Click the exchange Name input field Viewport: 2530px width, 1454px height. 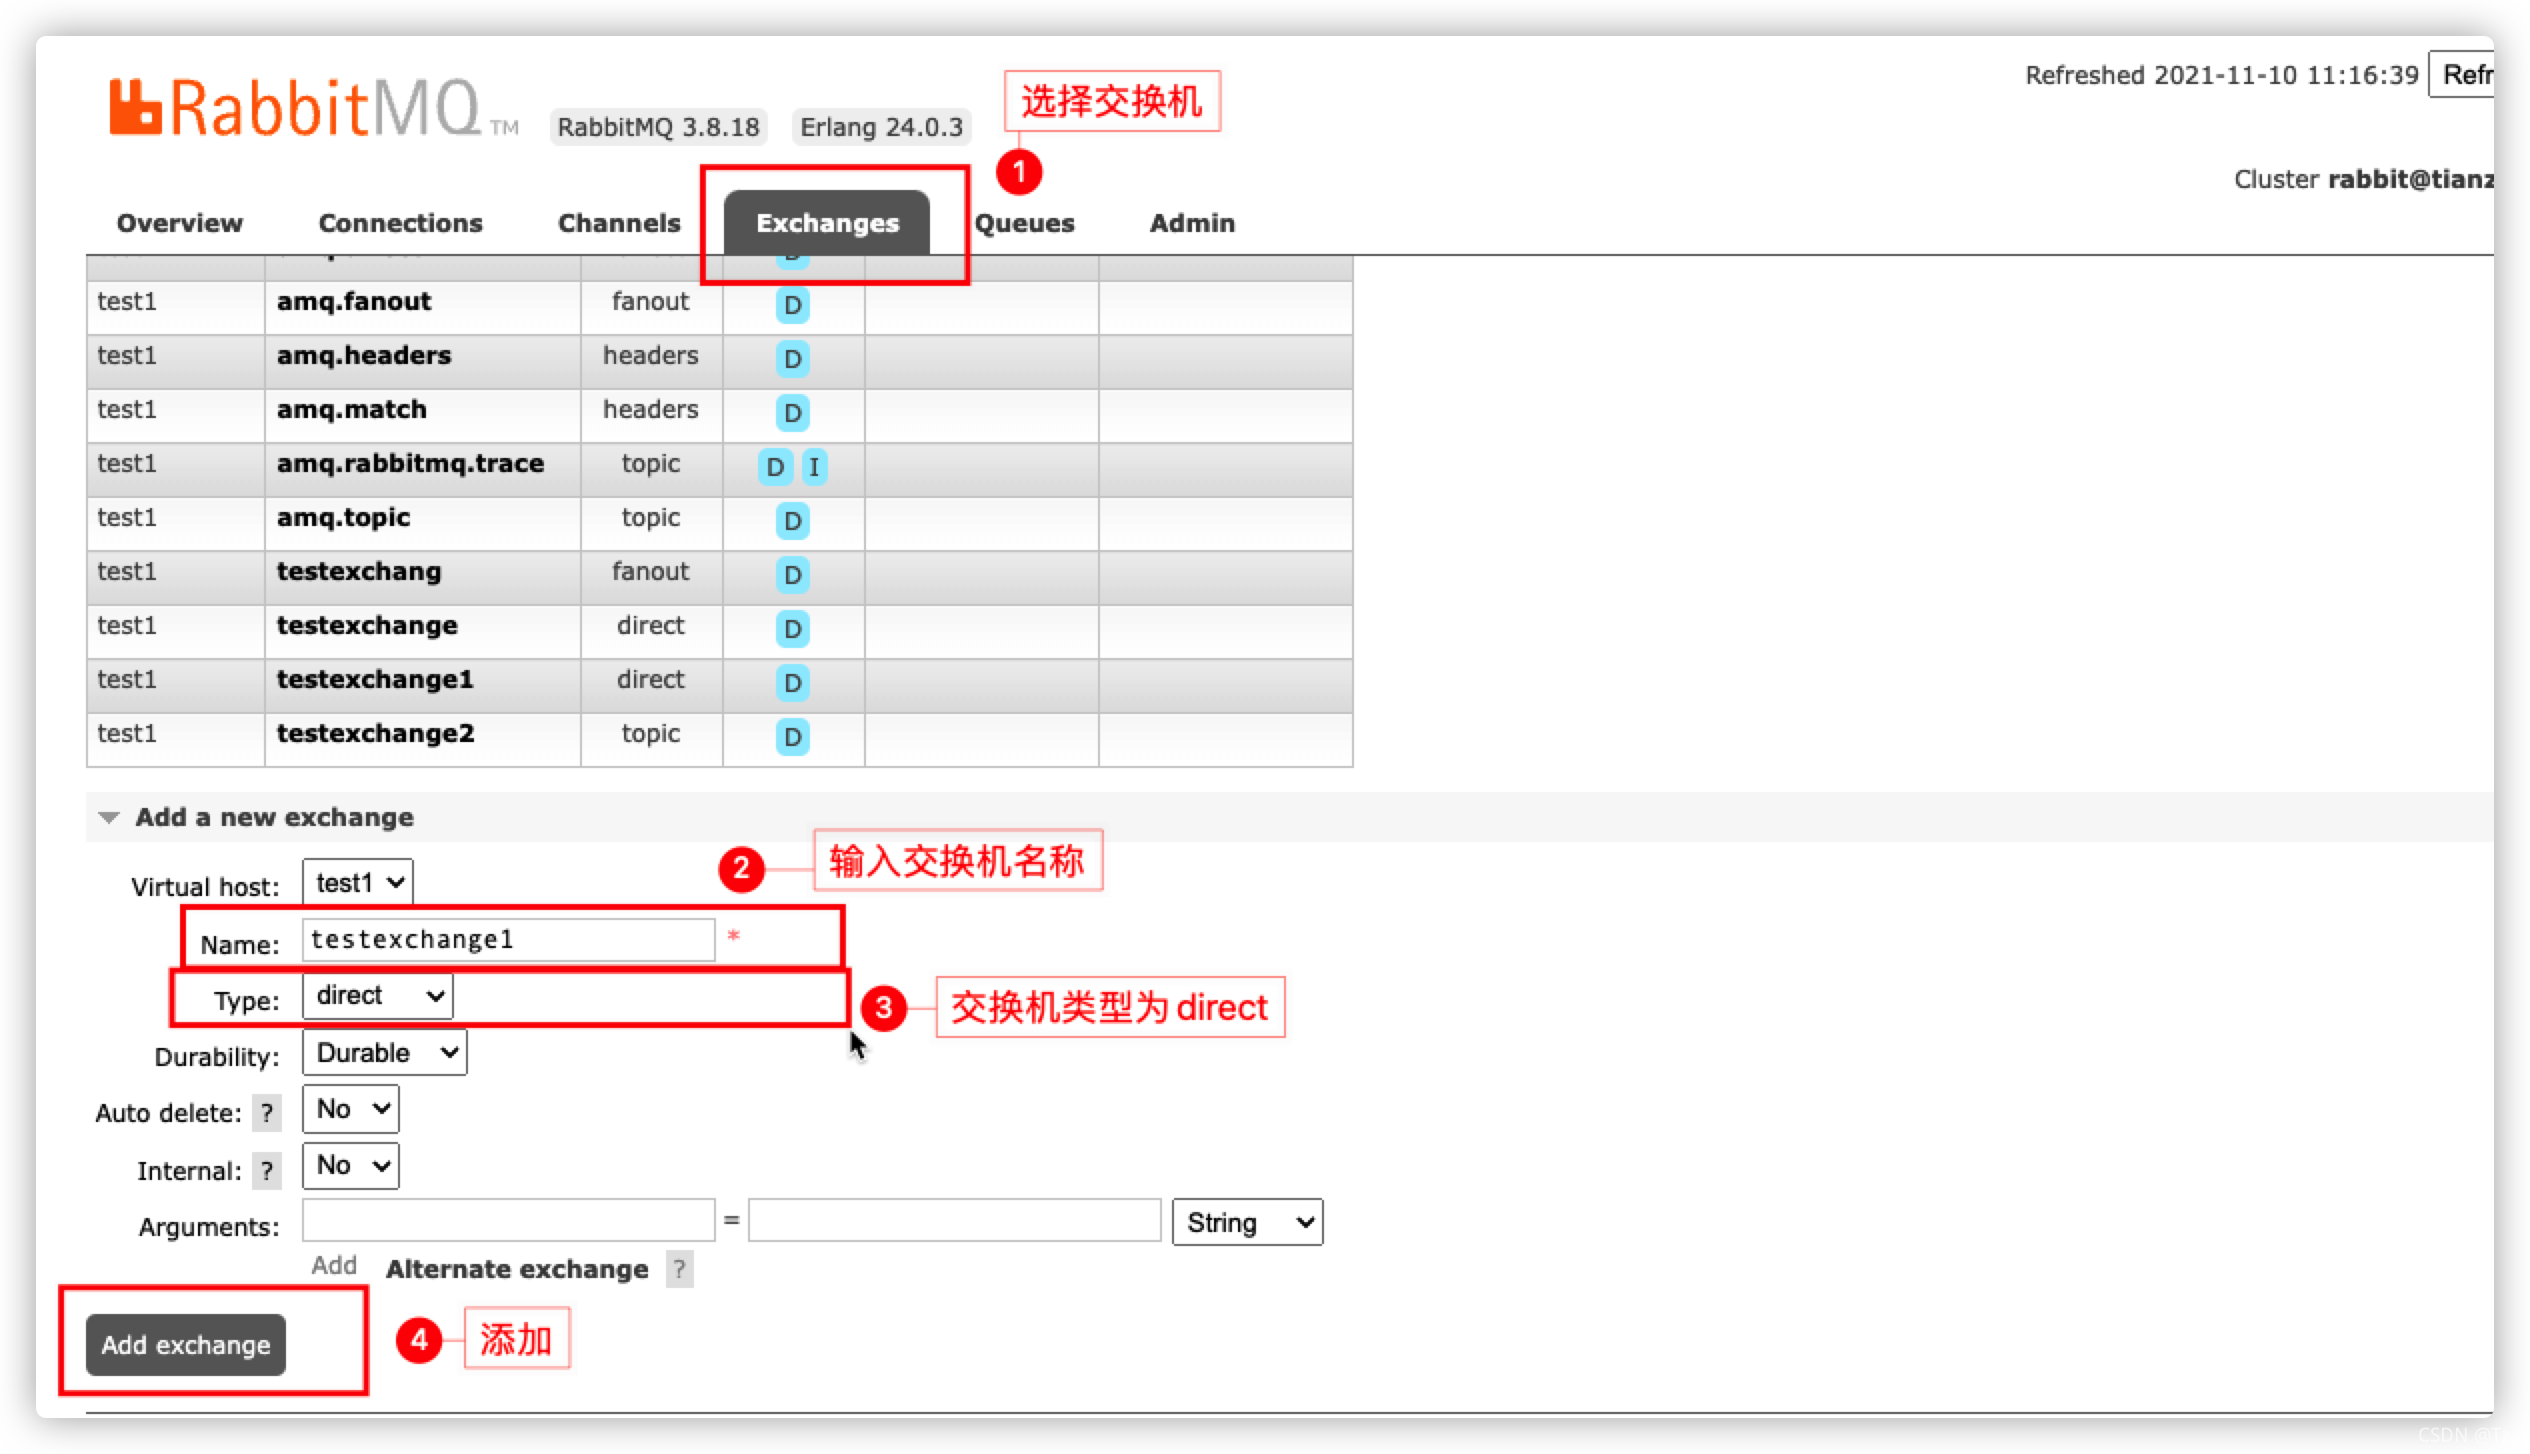[x=508, y=940]
